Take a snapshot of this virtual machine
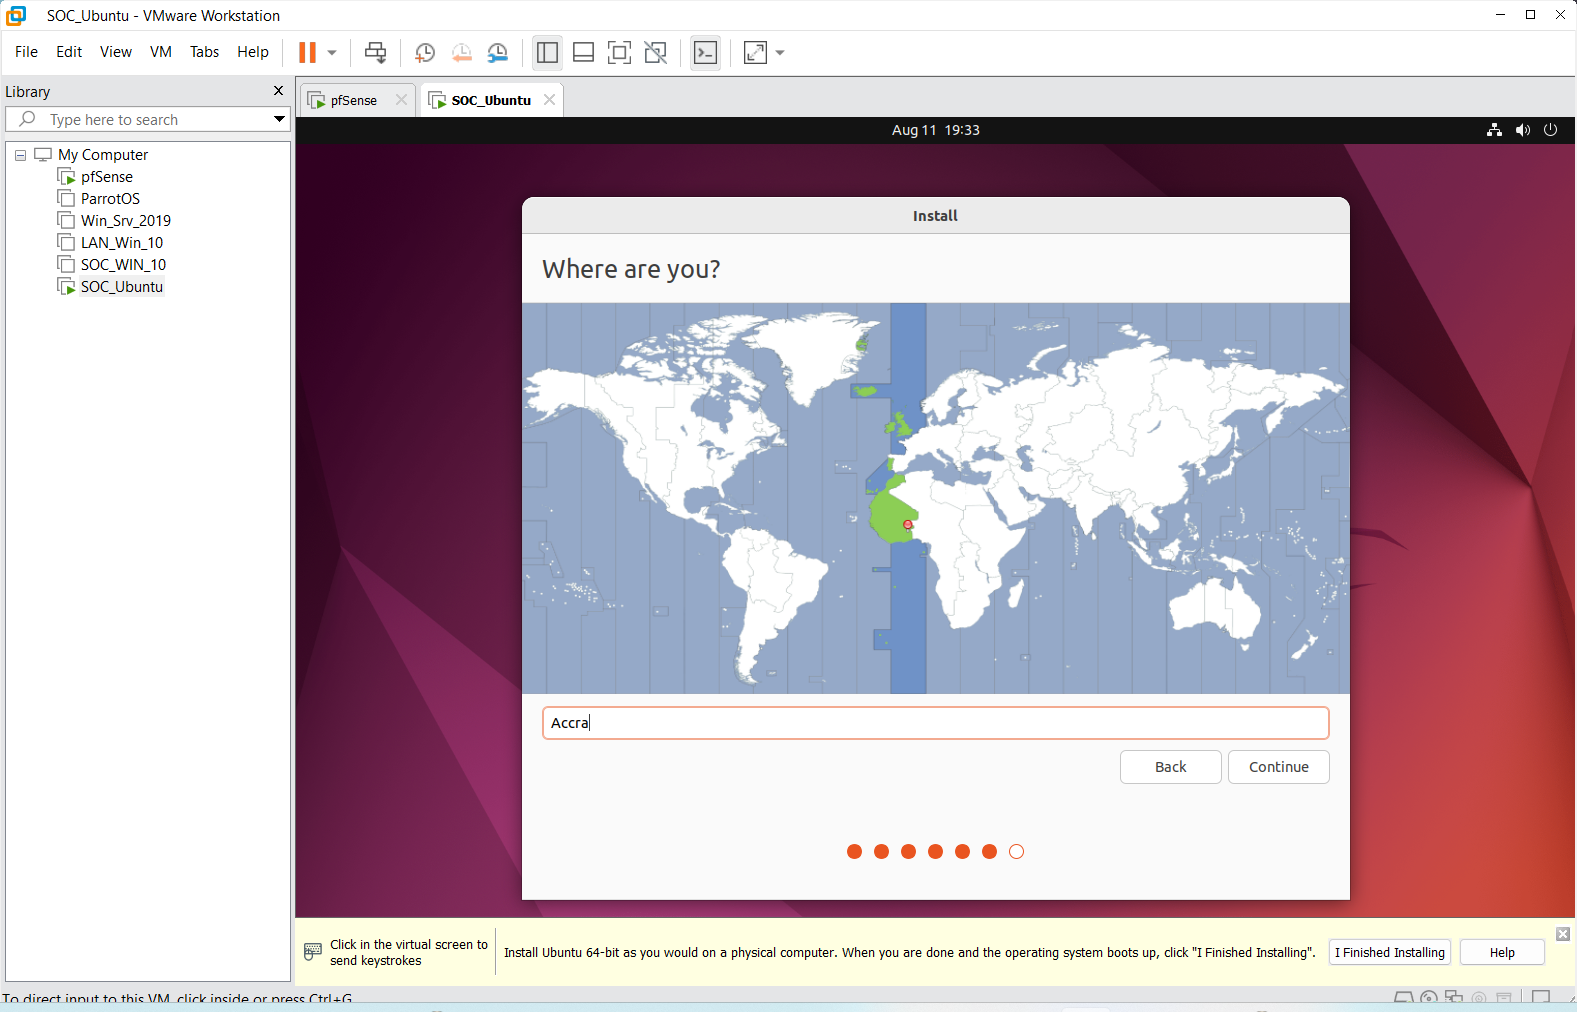Viewport: 1577px width, 1012px height. pos(425,53)
